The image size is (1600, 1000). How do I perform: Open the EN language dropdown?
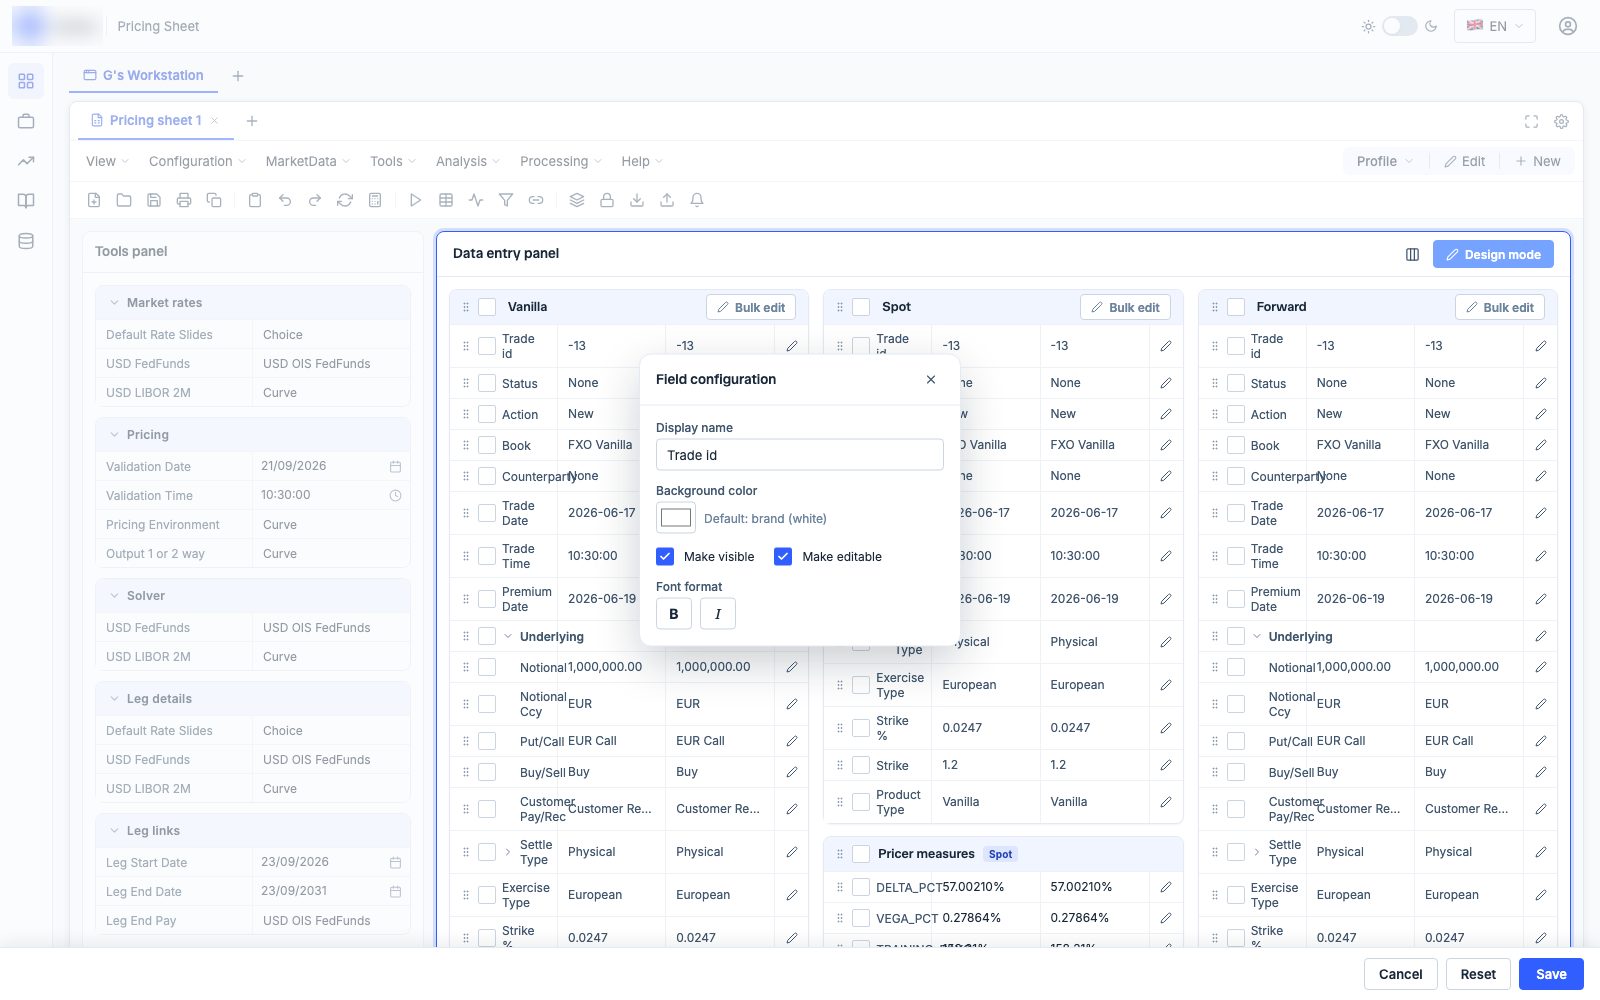click(1495, 26)
